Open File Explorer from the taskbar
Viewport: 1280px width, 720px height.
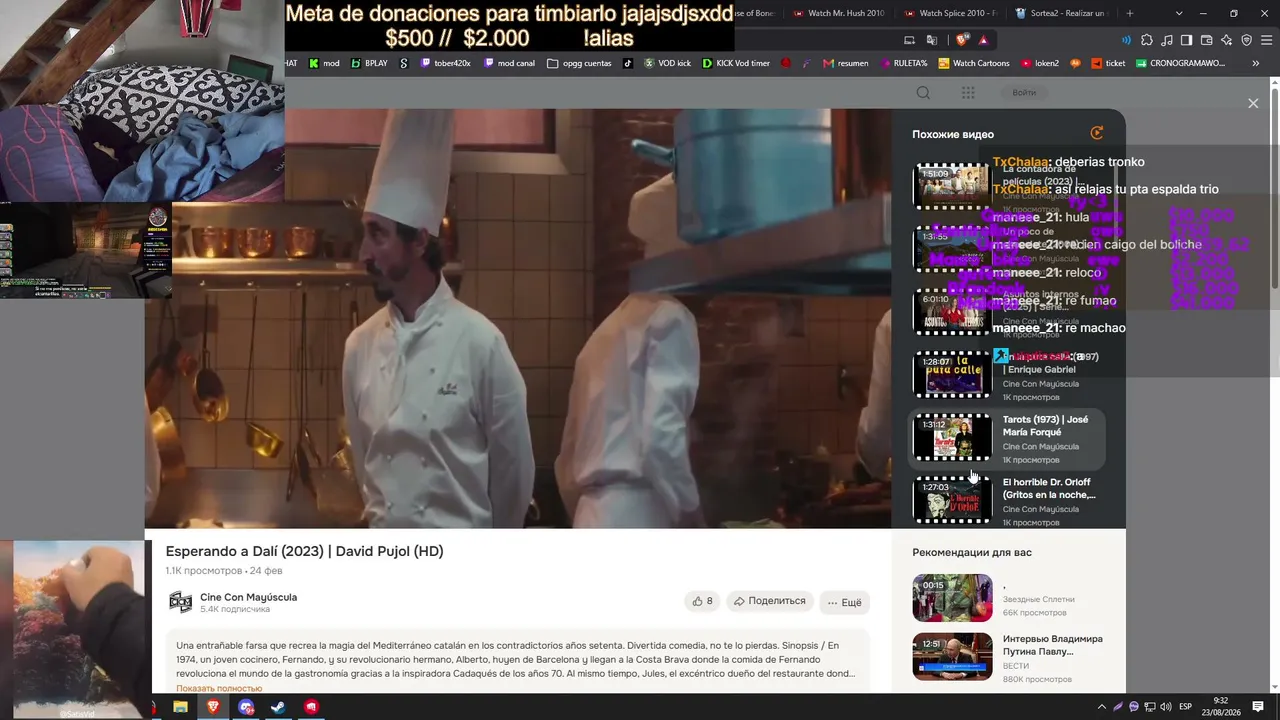click(x=180, y=707)
